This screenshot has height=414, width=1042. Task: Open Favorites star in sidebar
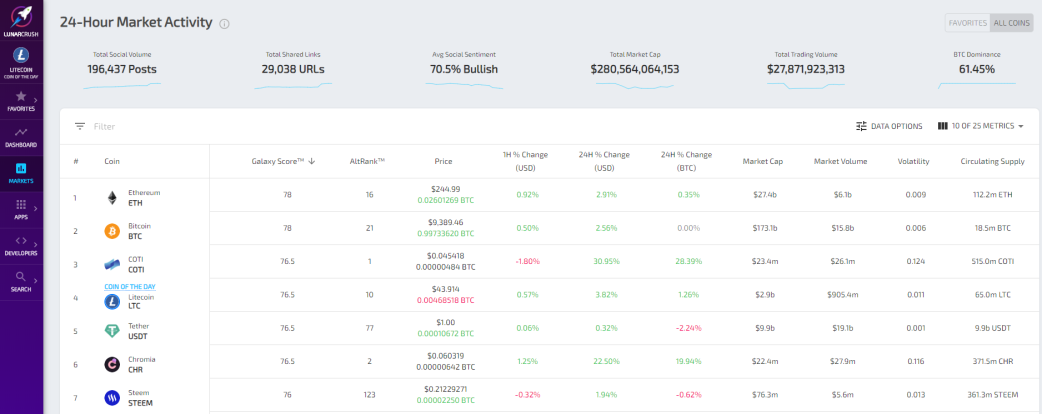(21, 96)
